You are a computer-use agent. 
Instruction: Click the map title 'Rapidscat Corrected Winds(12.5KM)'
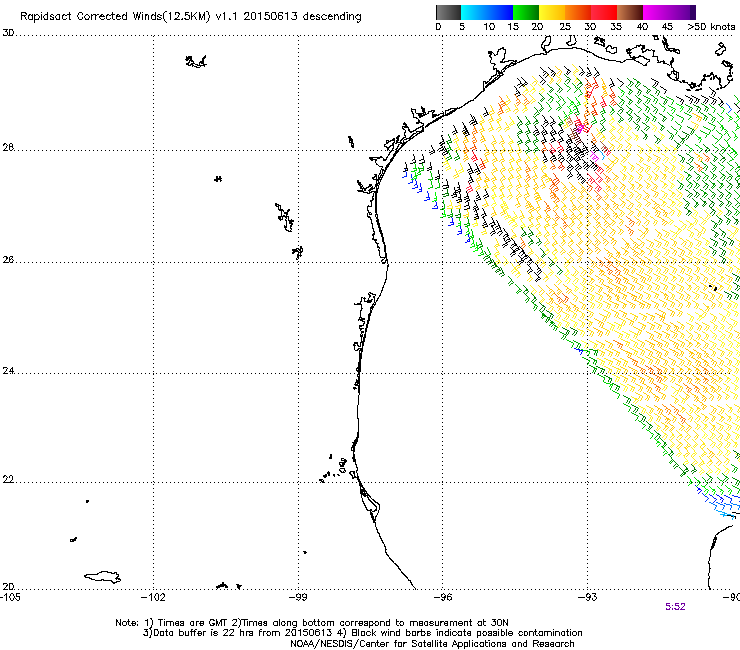[115, 16]
